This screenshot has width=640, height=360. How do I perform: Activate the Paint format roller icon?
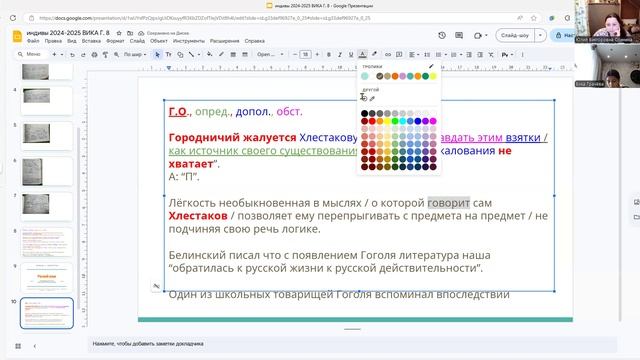105,55
